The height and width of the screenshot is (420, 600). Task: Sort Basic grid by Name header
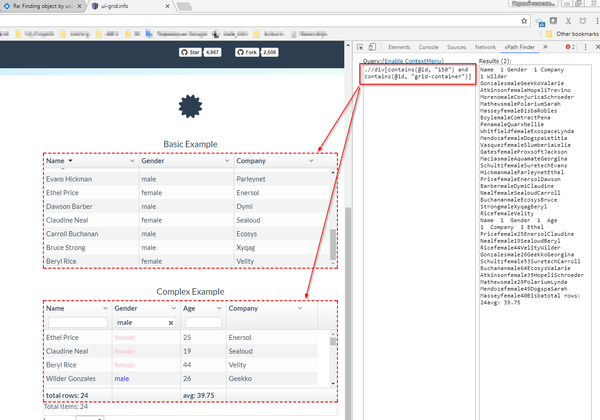click(x=55, y=161)
